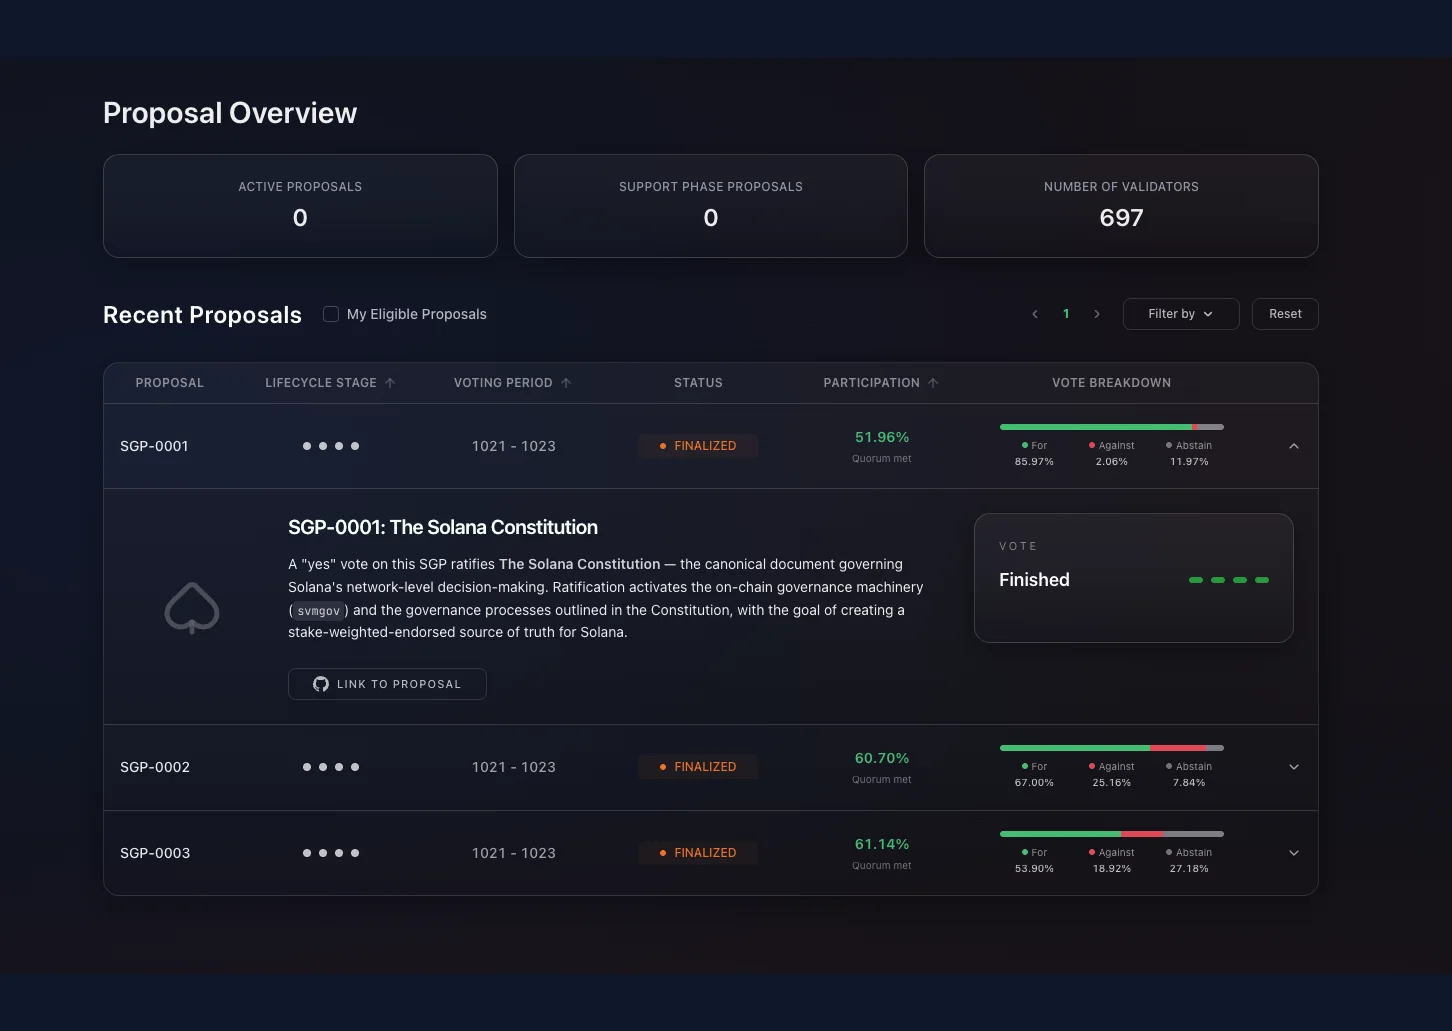
Task: Click the 25.16% Against value
Action: click(1112, 783)
